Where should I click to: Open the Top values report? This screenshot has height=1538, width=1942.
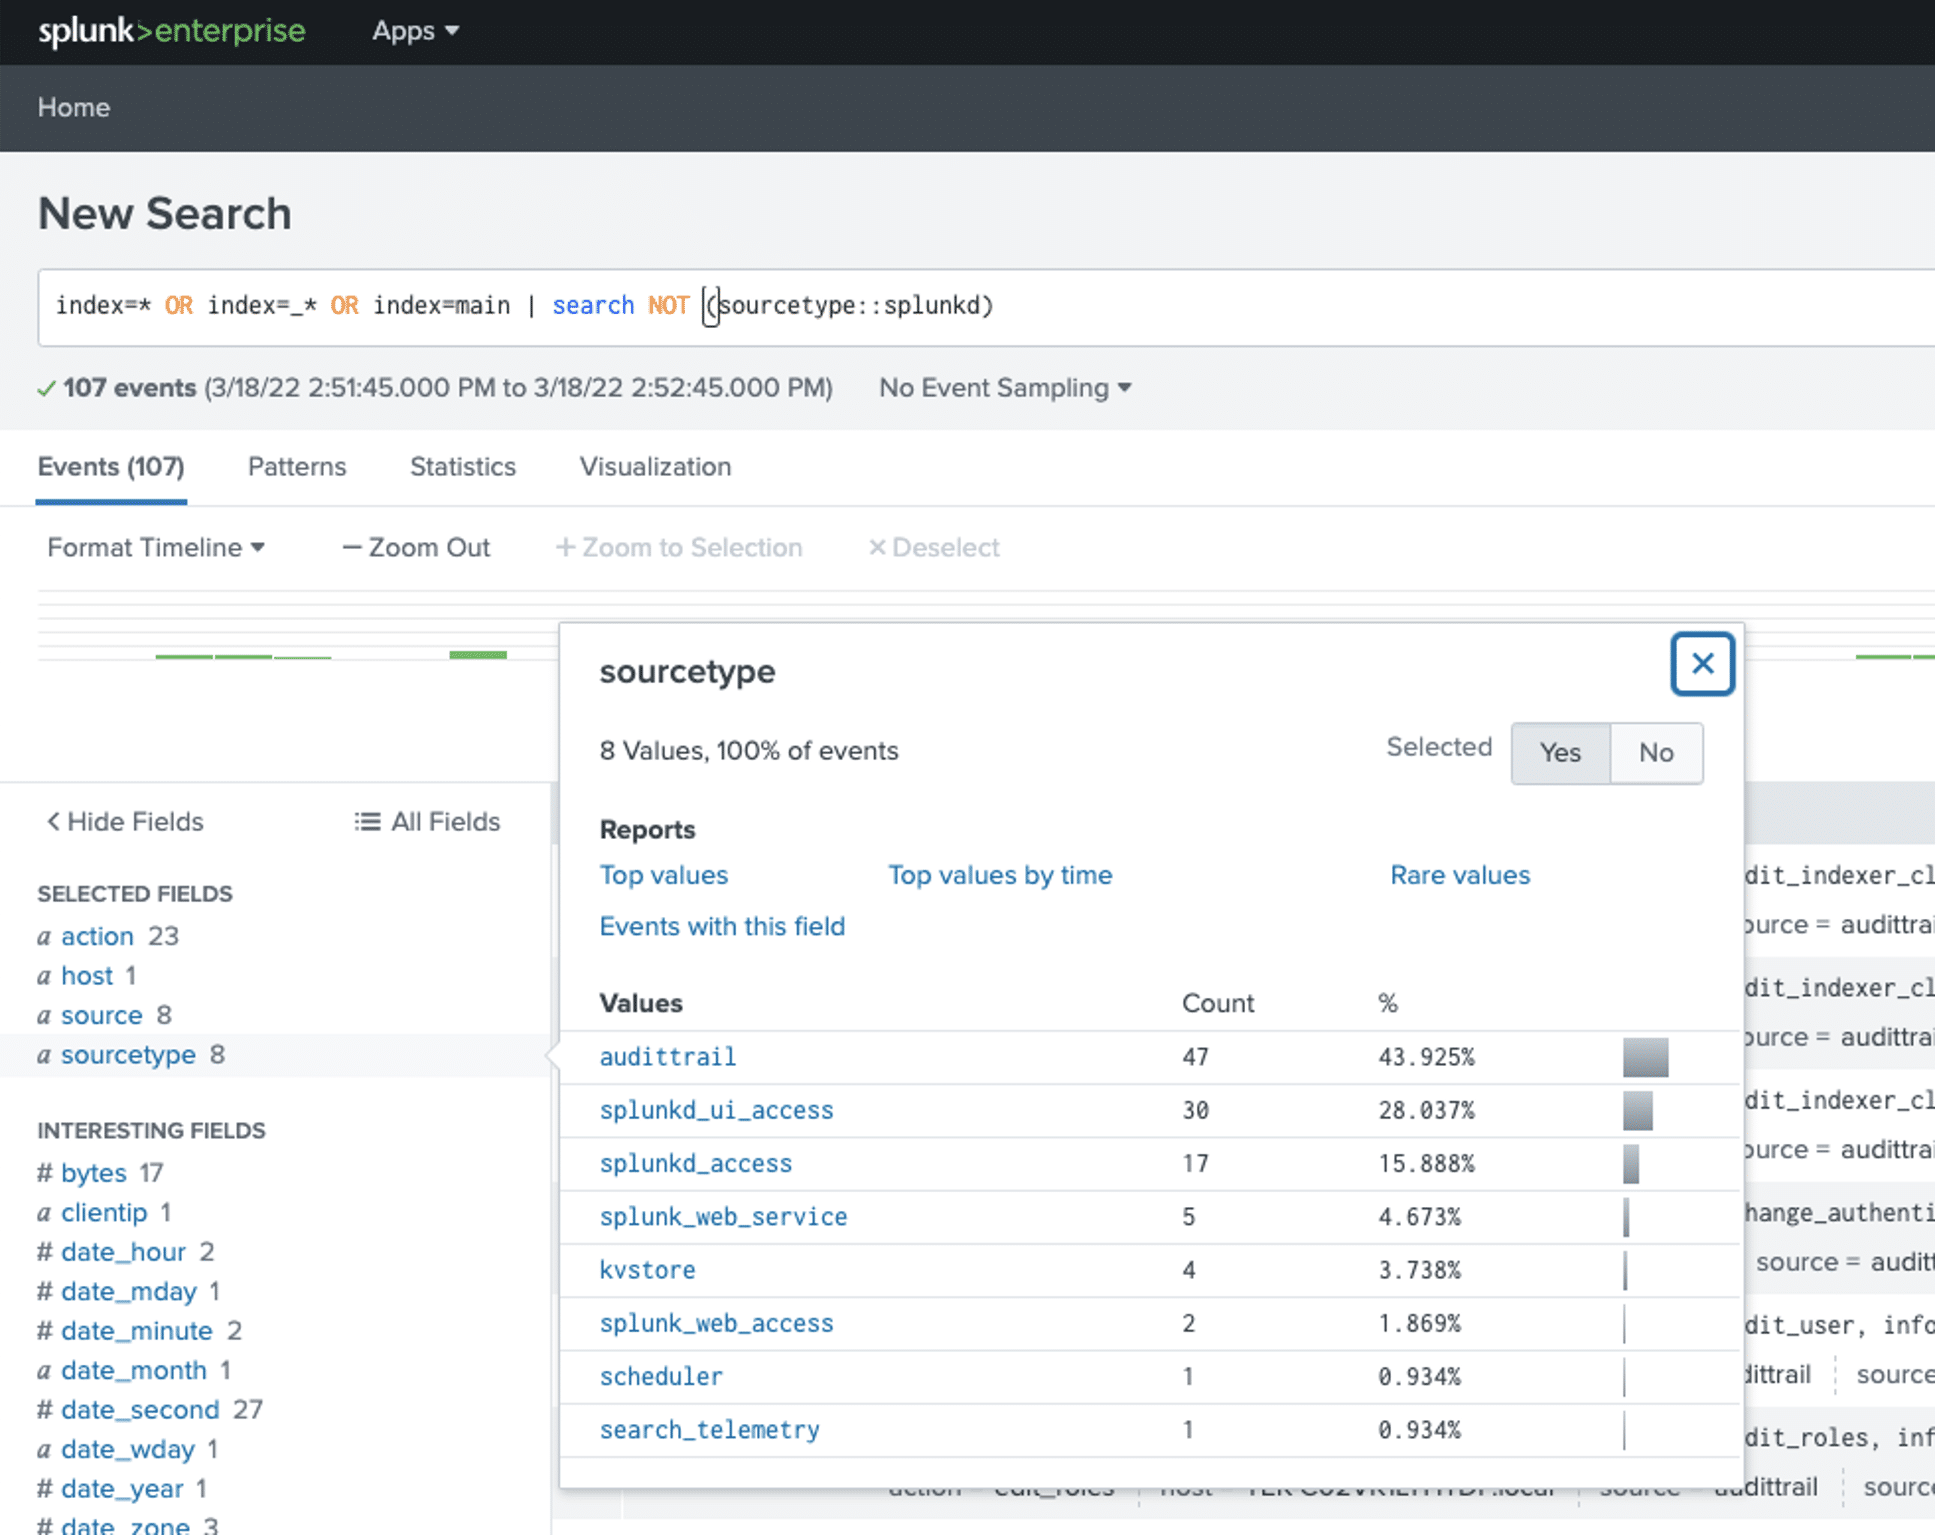tap(664, 875)
